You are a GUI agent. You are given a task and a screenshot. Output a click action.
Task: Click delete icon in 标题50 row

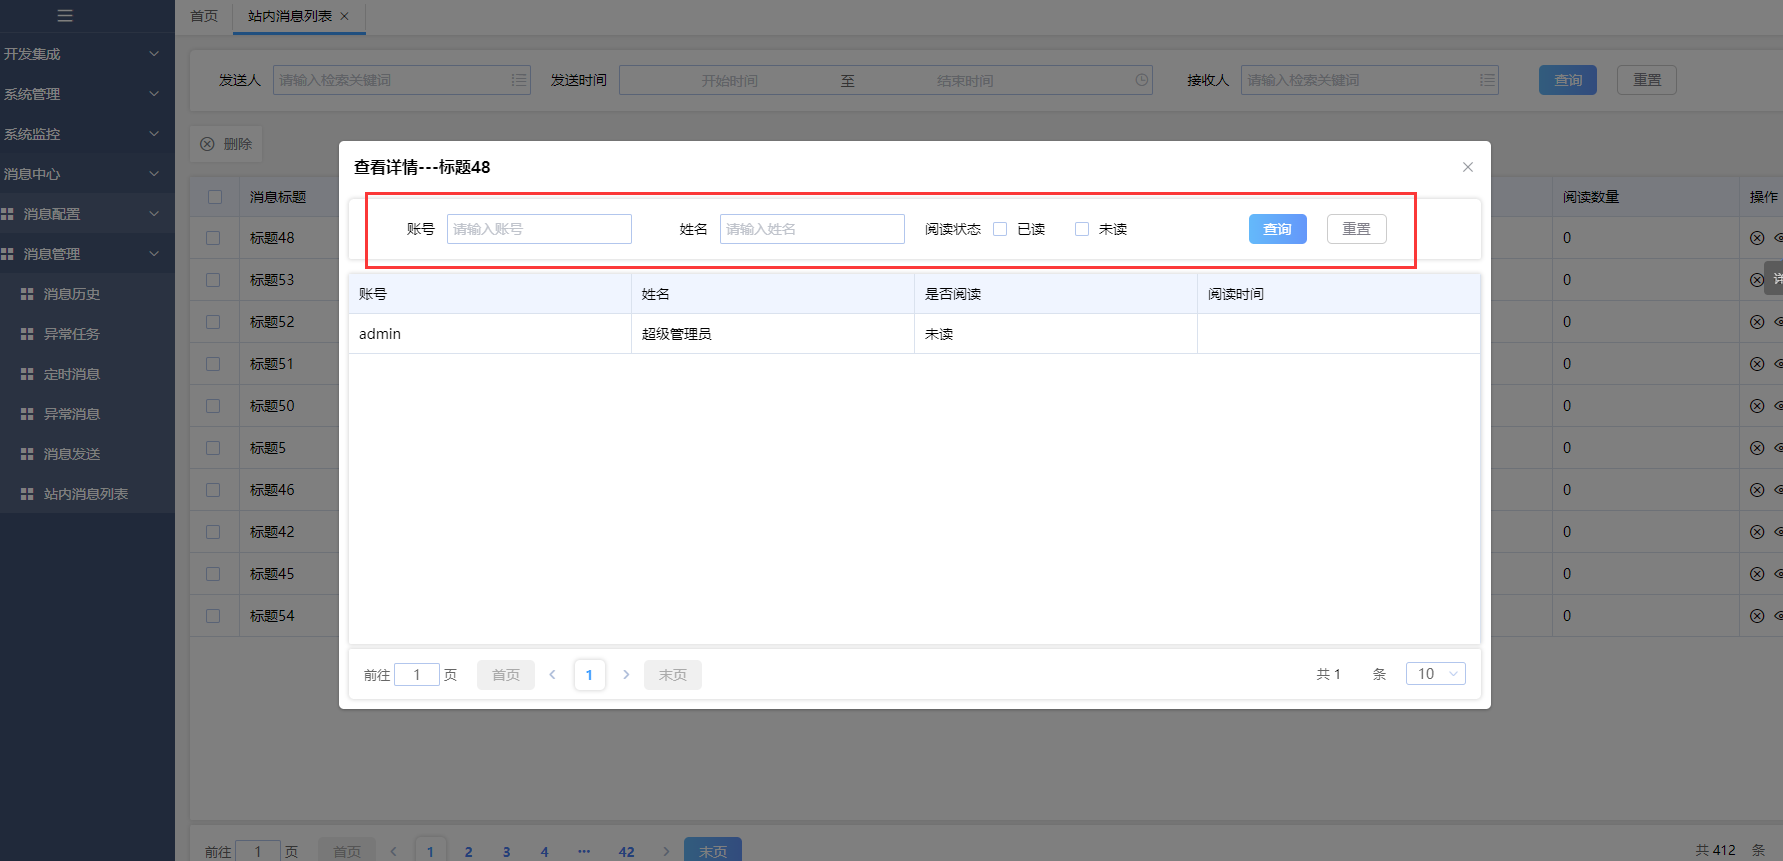pyautogui.click(x=1757, y=406)
